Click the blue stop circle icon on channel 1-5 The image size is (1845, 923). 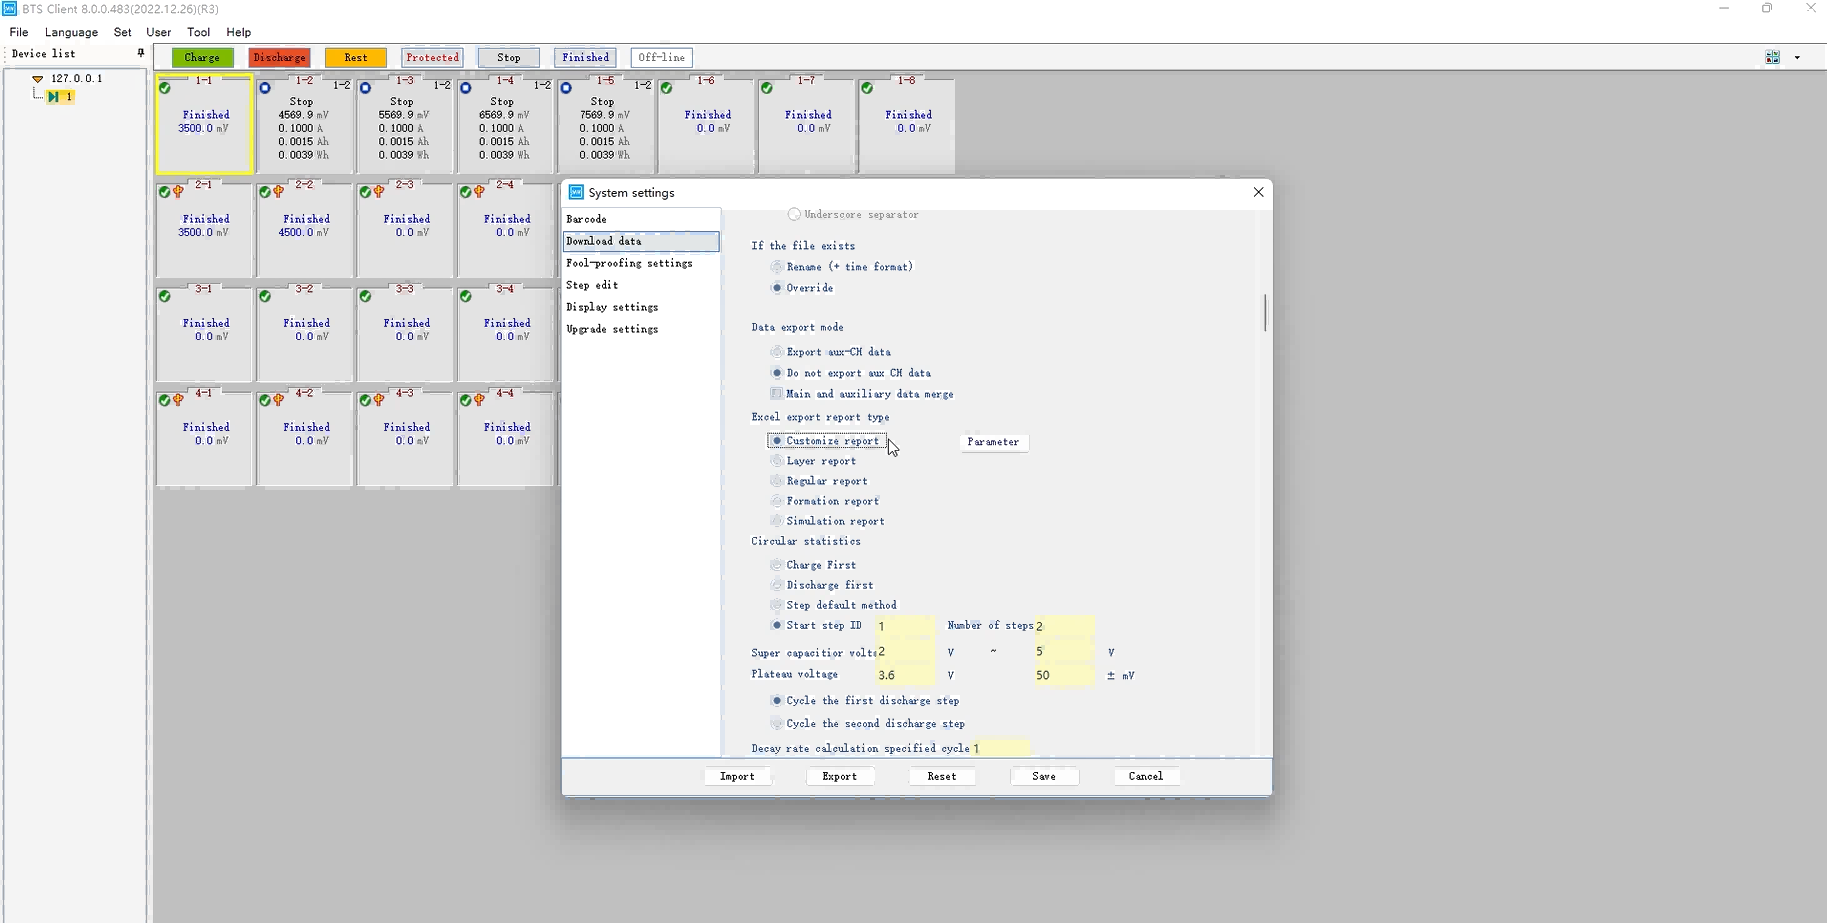[566, 88]
